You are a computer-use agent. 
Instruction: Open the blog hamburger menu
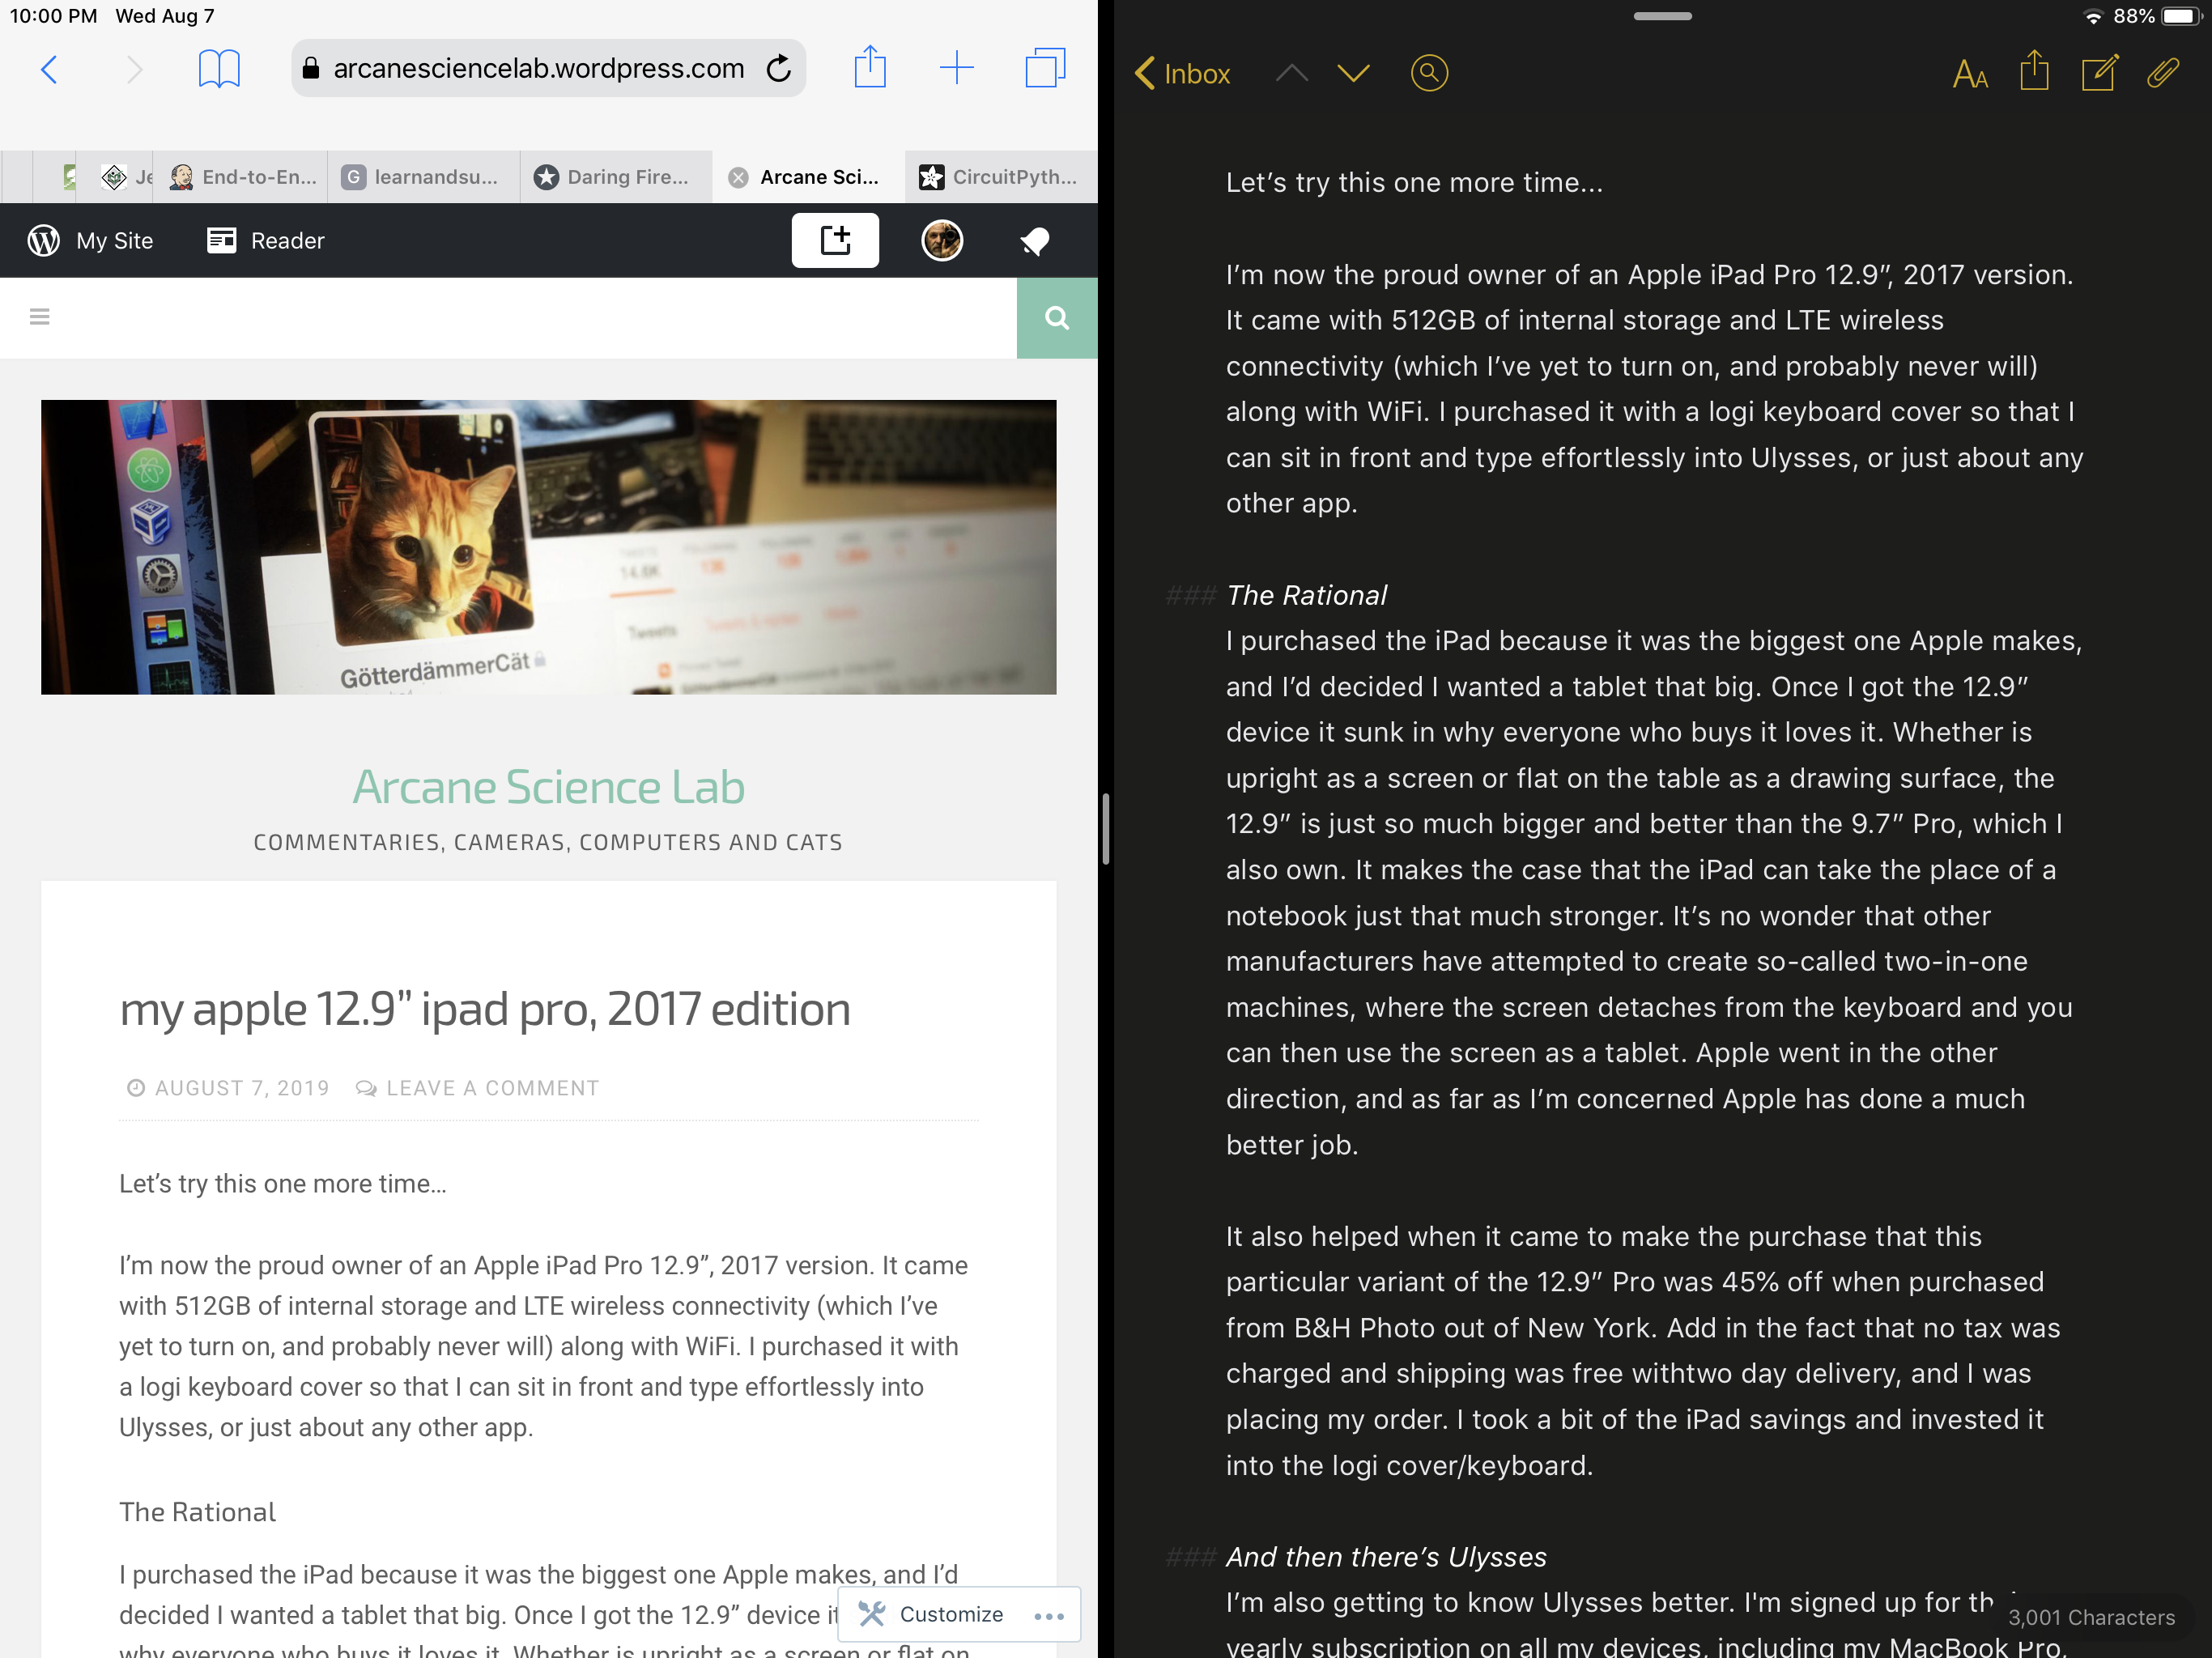tap(40, 317)
